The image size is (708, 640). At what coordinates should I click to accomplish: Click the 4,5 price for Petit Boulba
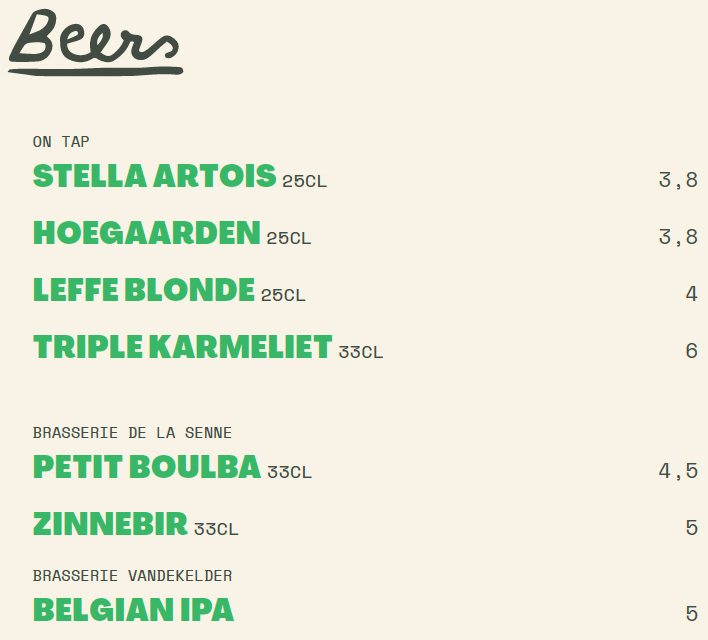(678, 471)
